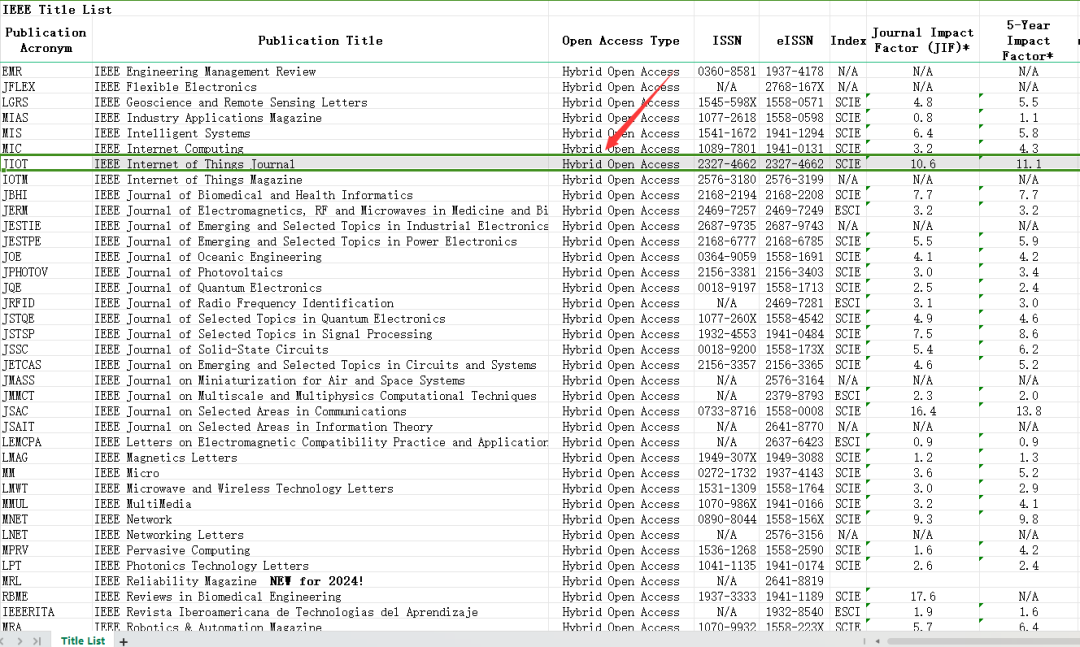Select the Index column header cell

click(848, 40)
